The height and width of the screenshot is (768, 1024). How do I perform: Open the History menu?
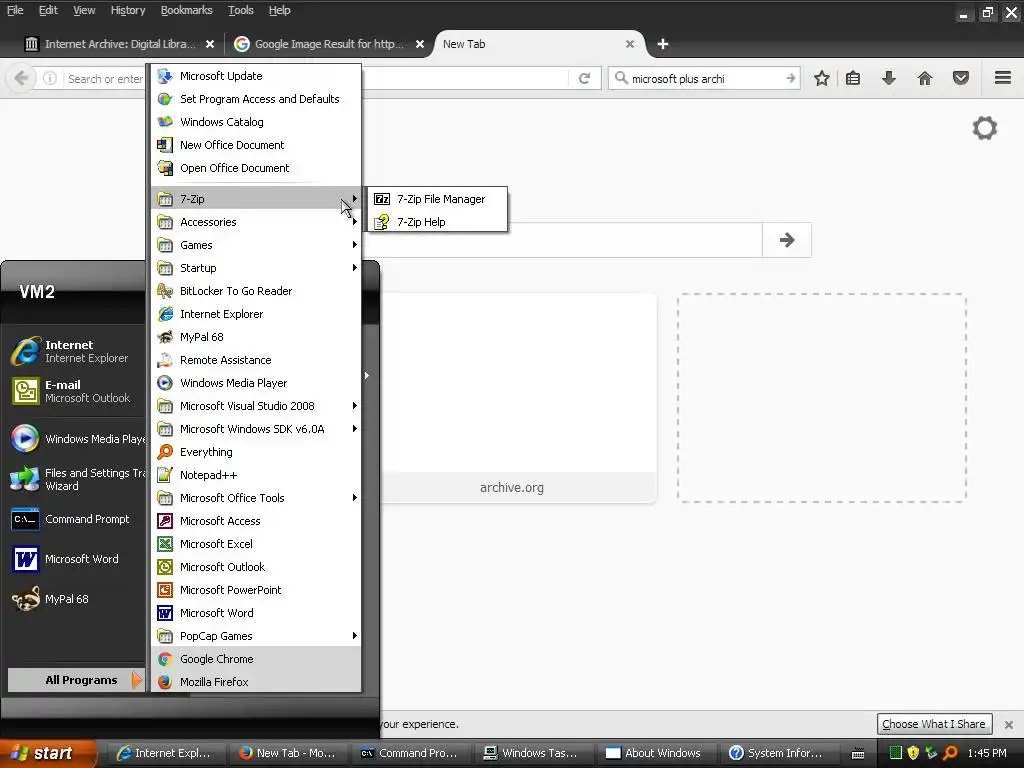click(x=127, y=10)
